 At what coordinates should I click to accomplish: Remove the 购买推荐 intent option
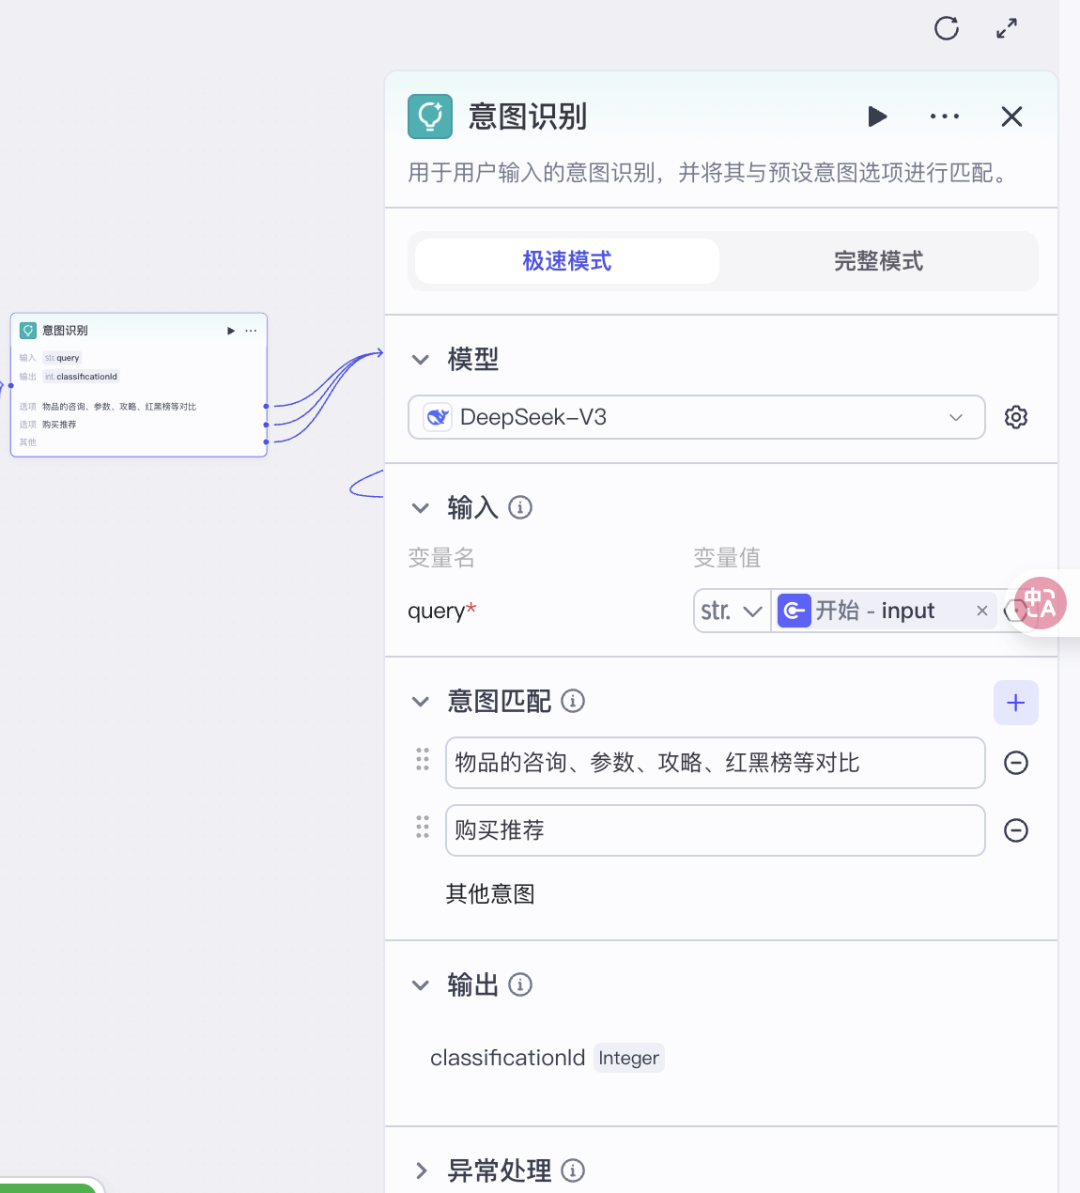pos(1016,830)
